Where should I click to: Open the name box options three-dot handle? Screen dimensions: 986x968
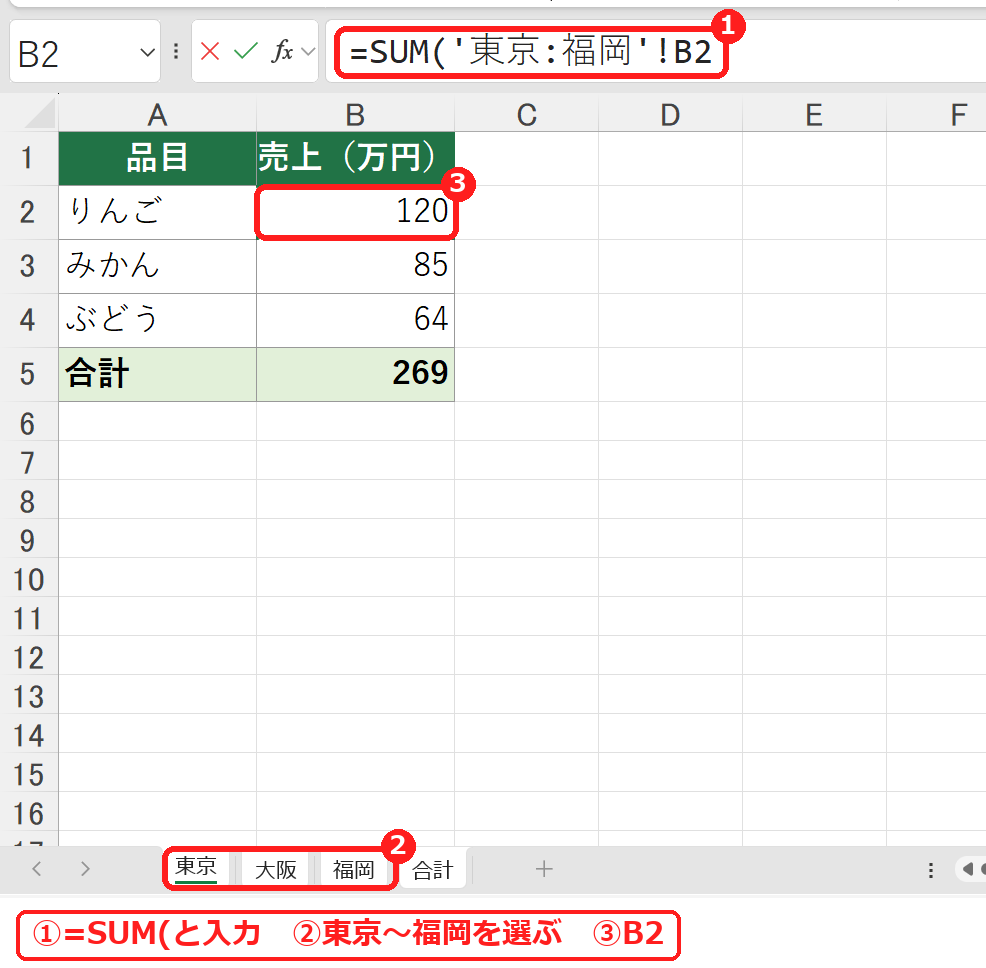(176, 52)
